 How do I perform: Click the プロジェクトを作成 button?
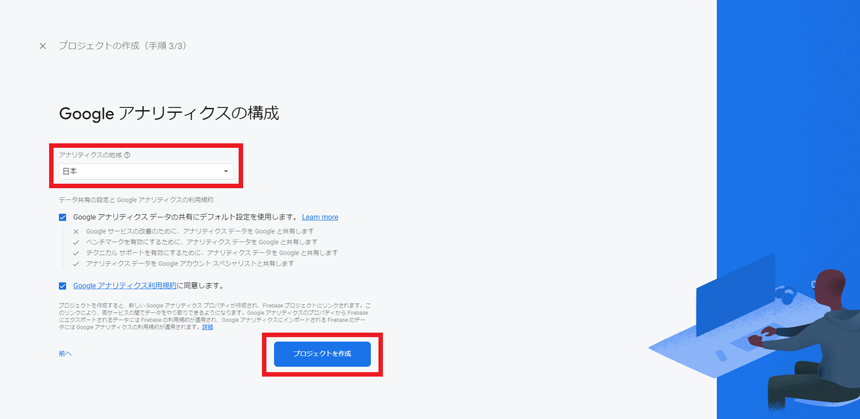pyautogui.click(x=322, y=354)
